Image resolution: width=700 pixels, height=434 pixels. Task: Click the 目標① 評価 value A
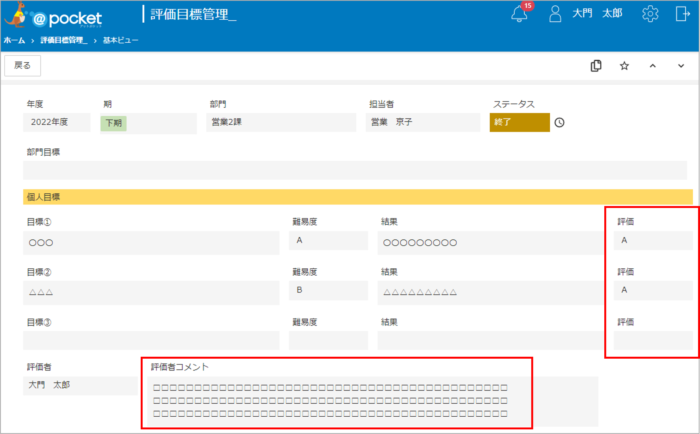pos(653,241)
